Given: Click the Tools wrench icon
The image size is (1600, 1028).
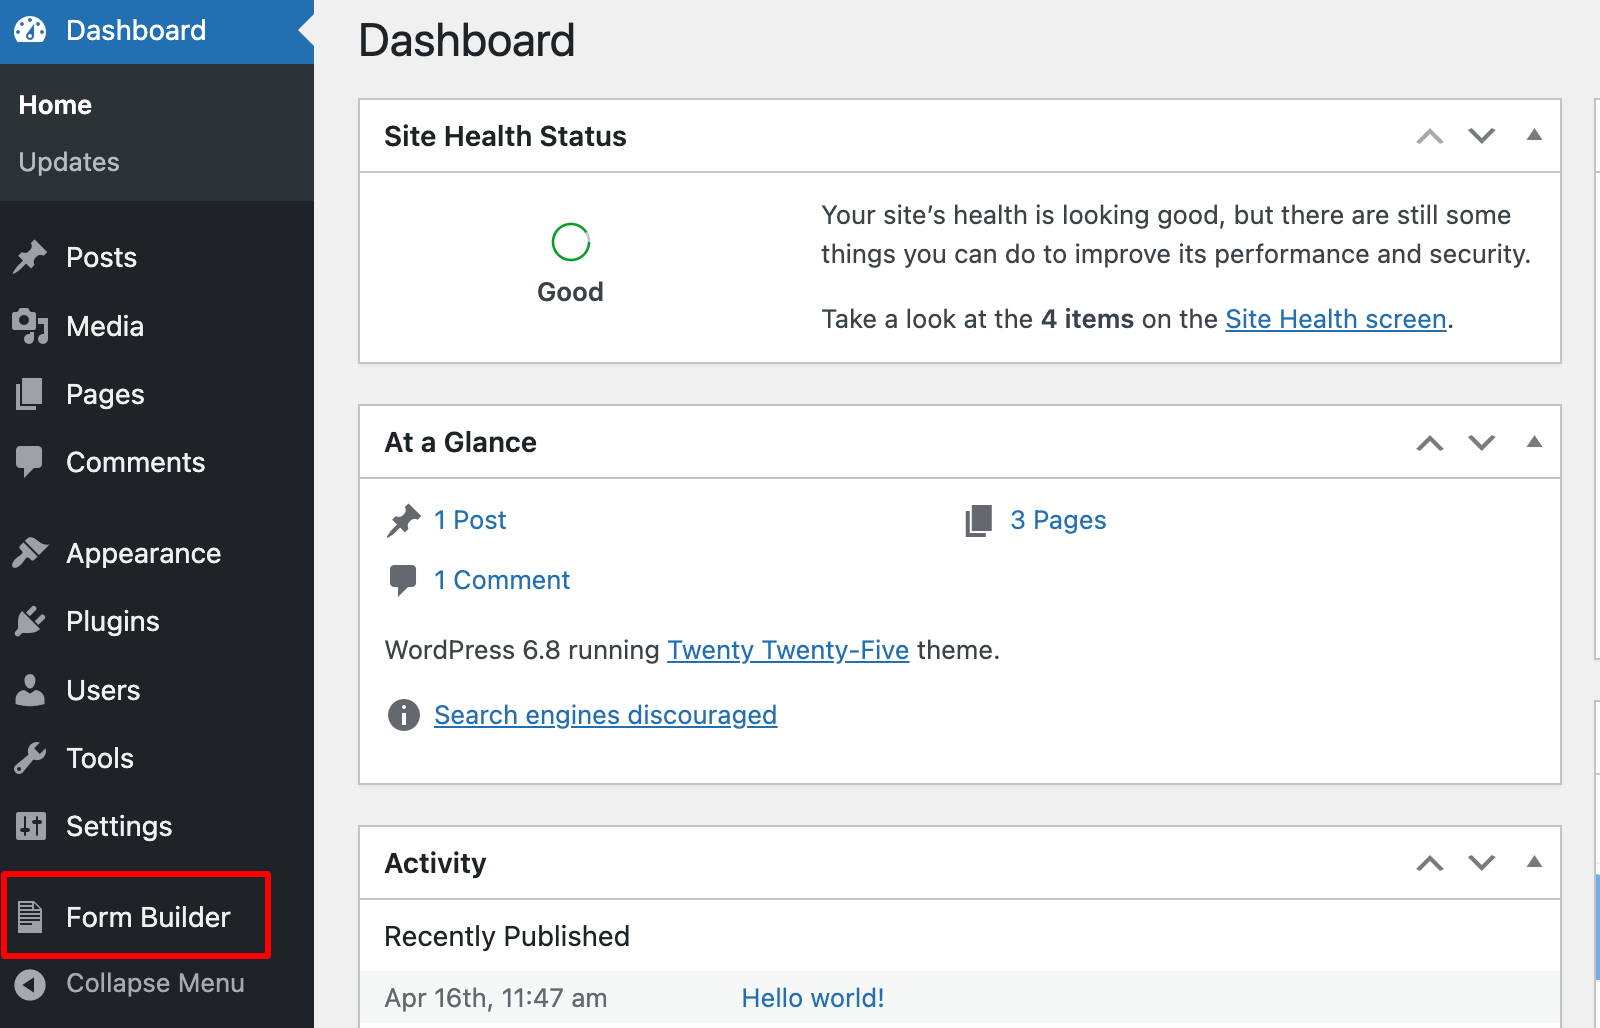Looking at the screenshot, I should pos(30,758).
